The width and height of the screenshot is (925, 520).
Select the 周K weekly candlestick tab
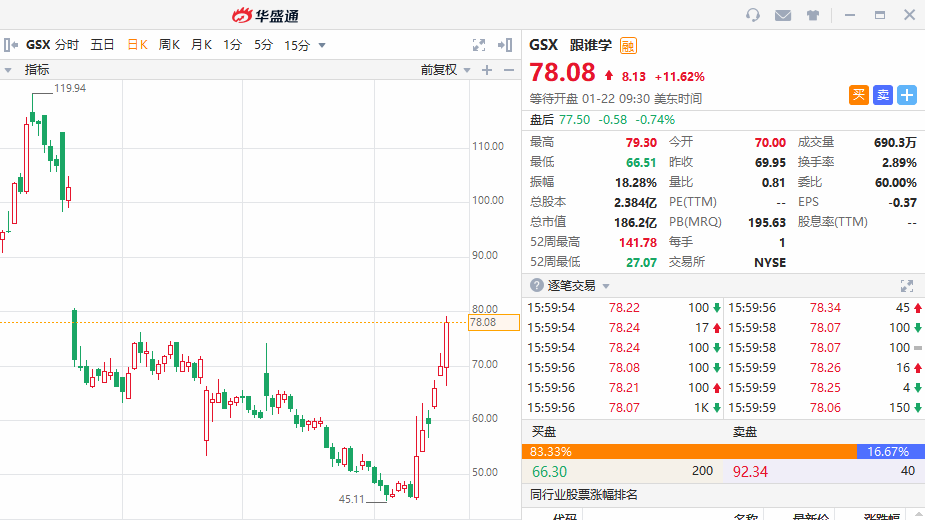pos(169,45)
